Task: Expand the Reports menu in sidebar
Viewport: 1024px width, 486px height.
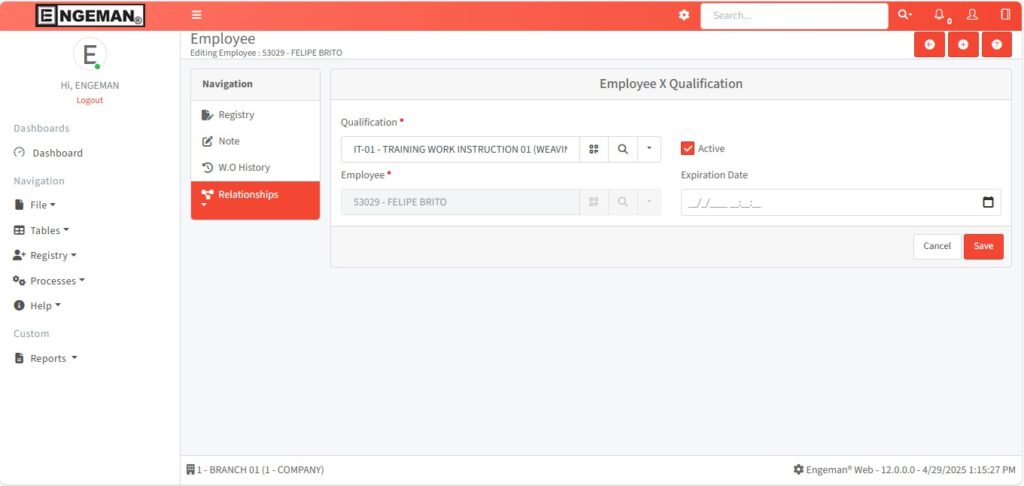Action: (48, 358)
